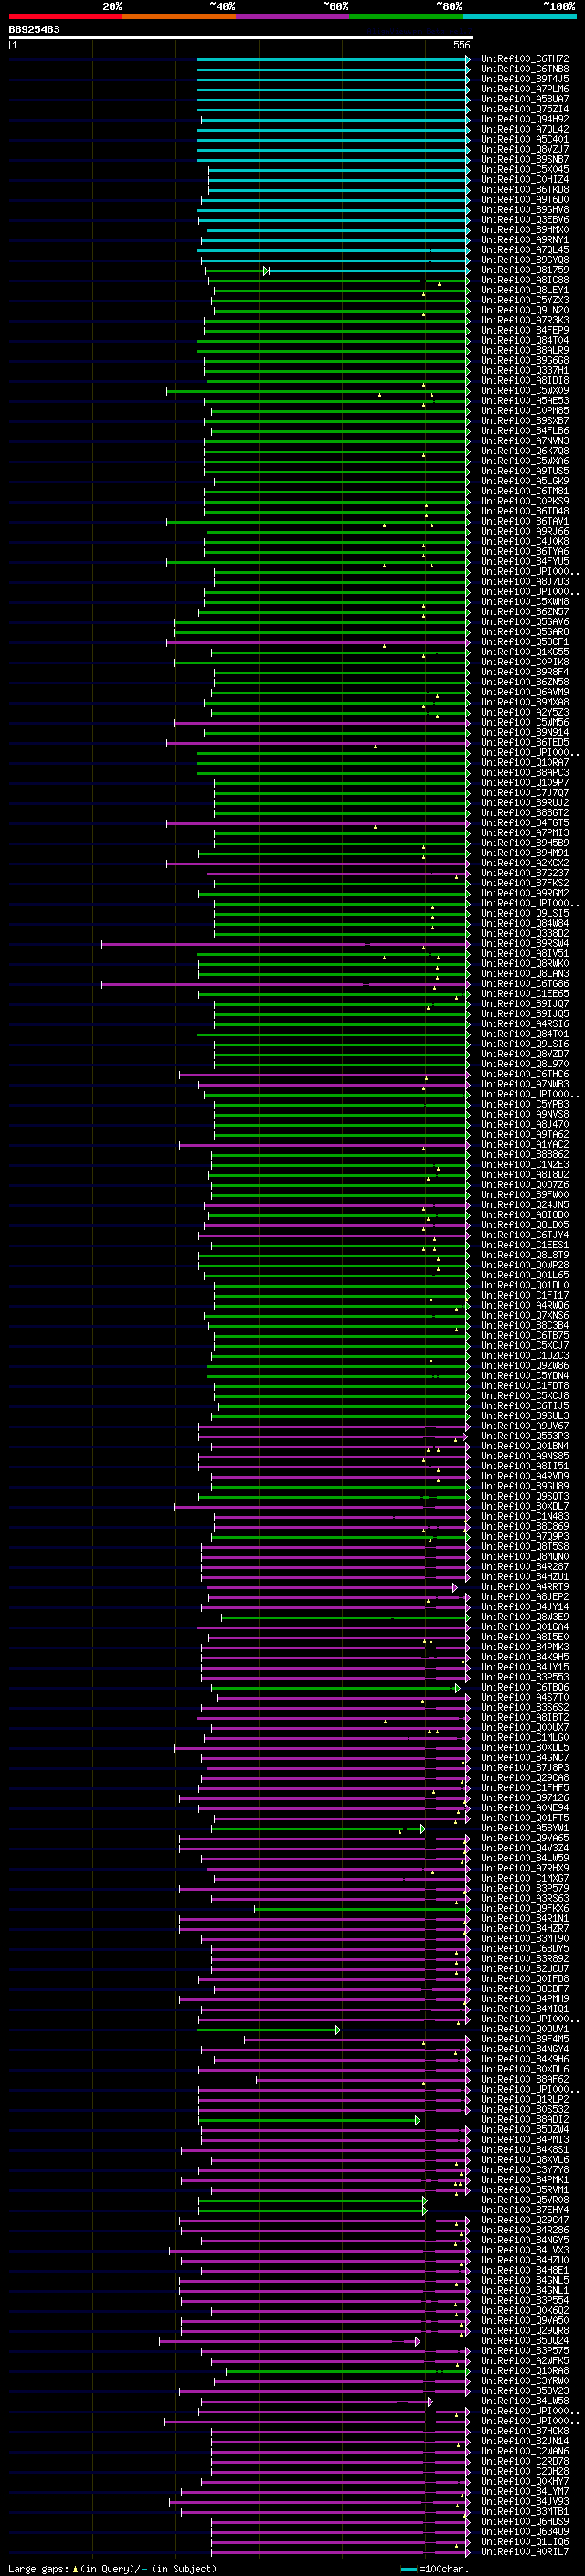This screenshot has width=585, height=2576.
Task: Select the UniRef100_C6TBQ6 label
Action: (525, 1688)
